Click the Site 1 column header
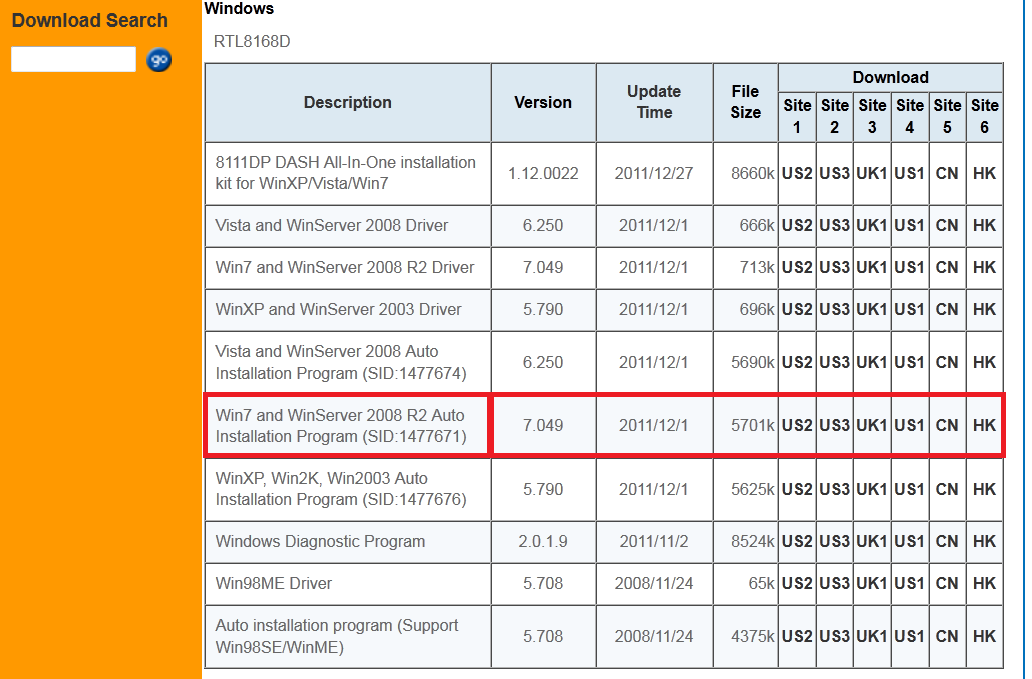Image resolution: width=1032 pixels, height=679 pixels. click(x=797, y=116)
